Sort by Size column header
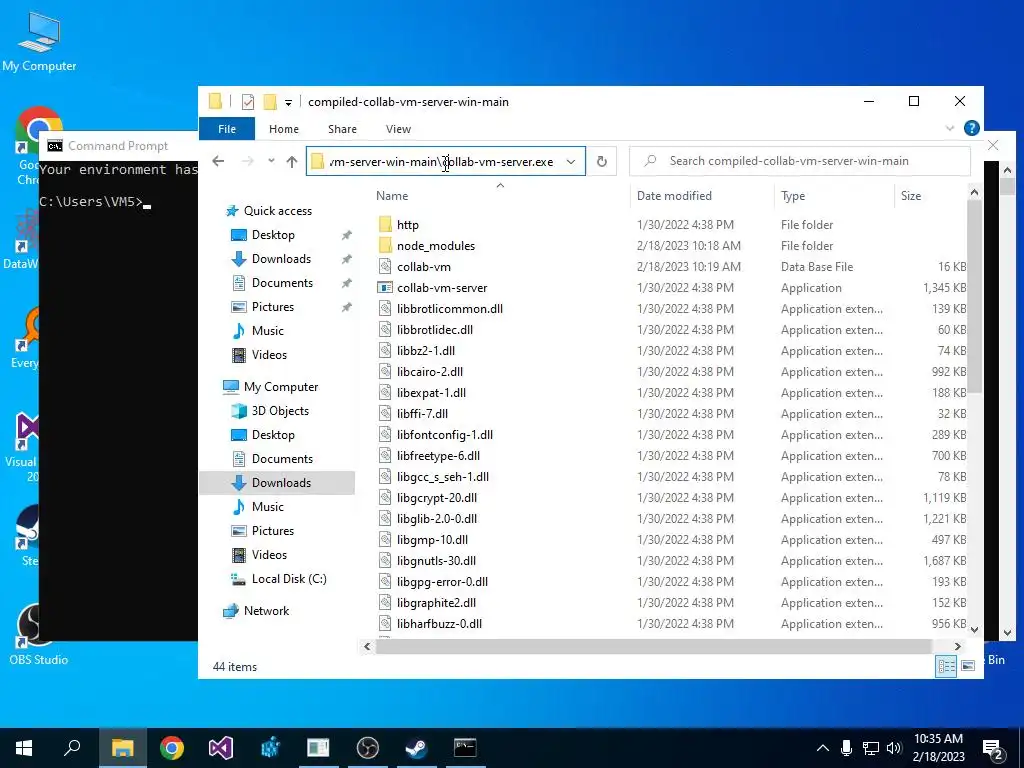This screenshot has width=1024, height=768. tap(910, 196)
